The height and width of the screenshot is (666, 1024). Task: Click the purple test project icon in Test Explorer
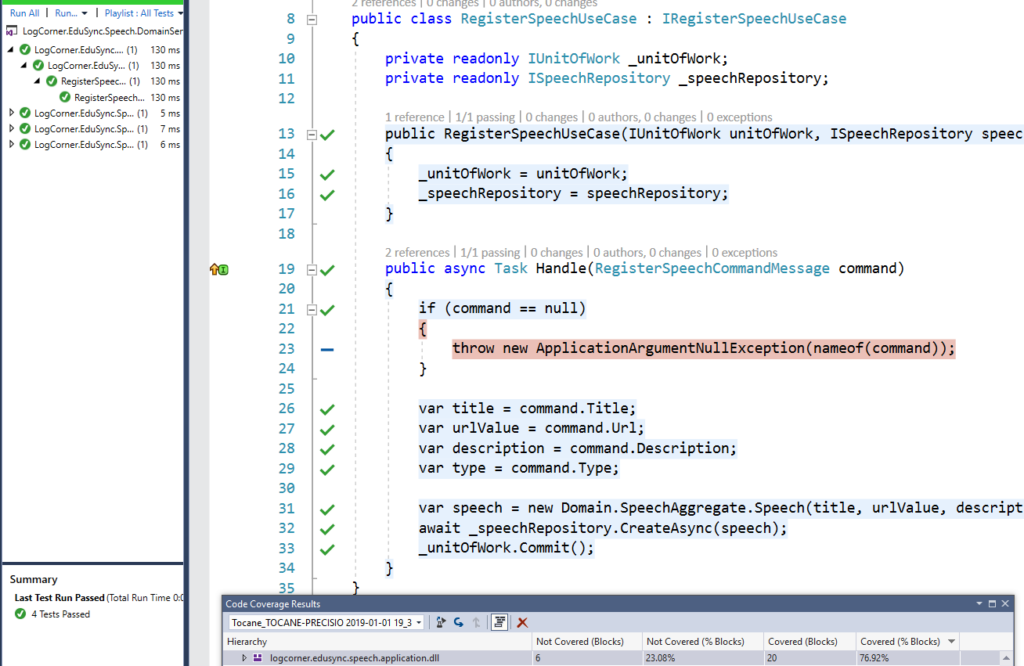coord(11,30)
